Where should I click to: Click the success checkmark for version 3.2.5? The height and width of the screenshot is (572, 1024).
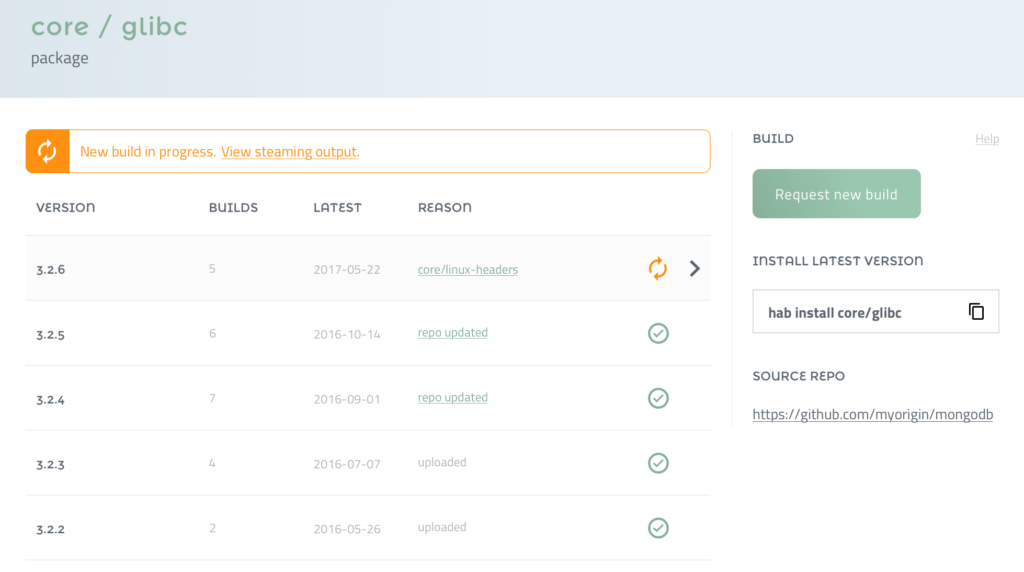[x=658, y=333]
